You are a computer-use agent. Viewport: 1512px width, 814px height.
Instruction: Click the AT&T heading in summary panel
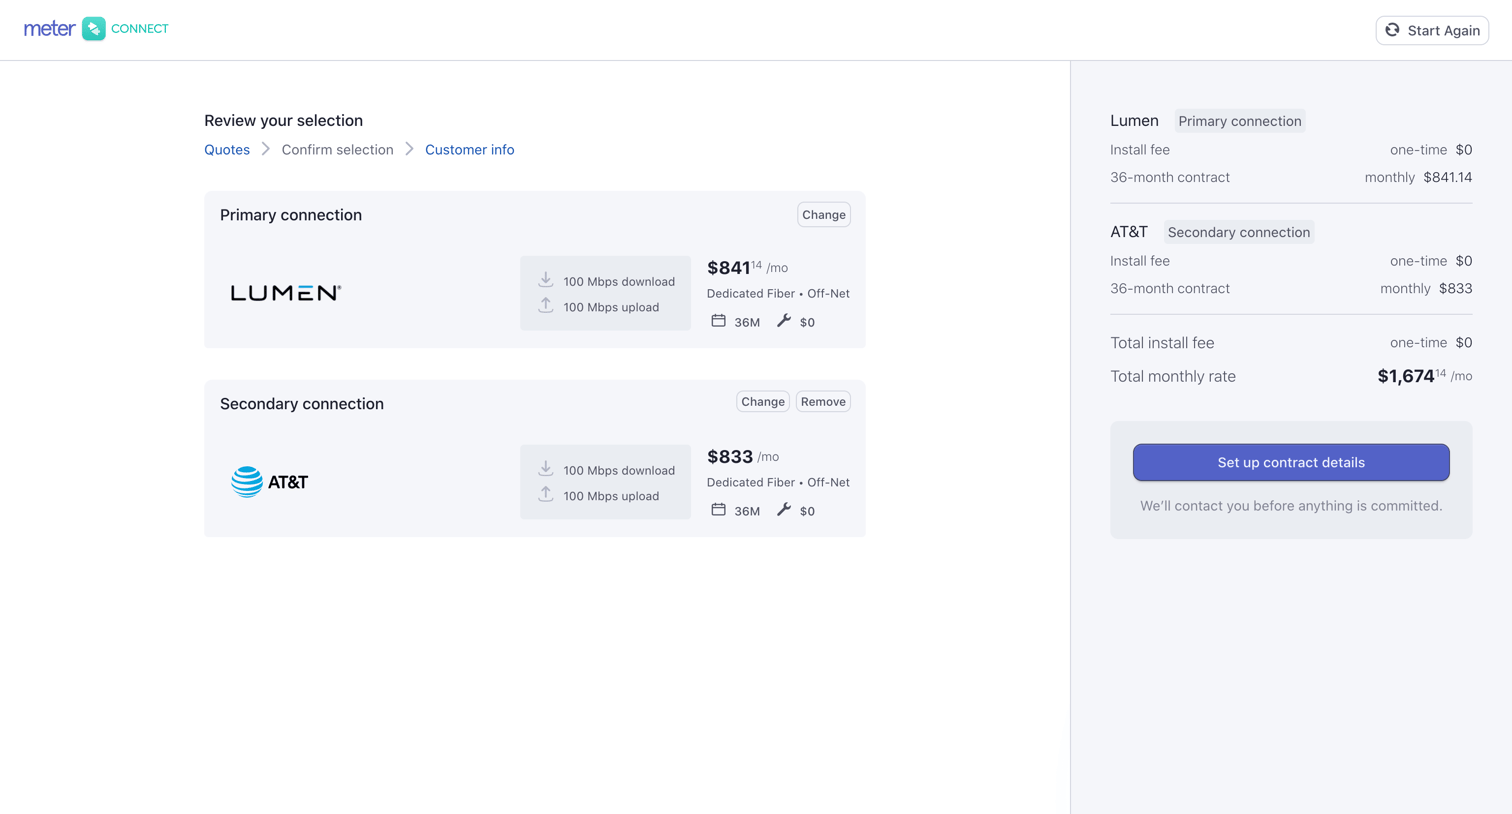tap(1129, 232)
